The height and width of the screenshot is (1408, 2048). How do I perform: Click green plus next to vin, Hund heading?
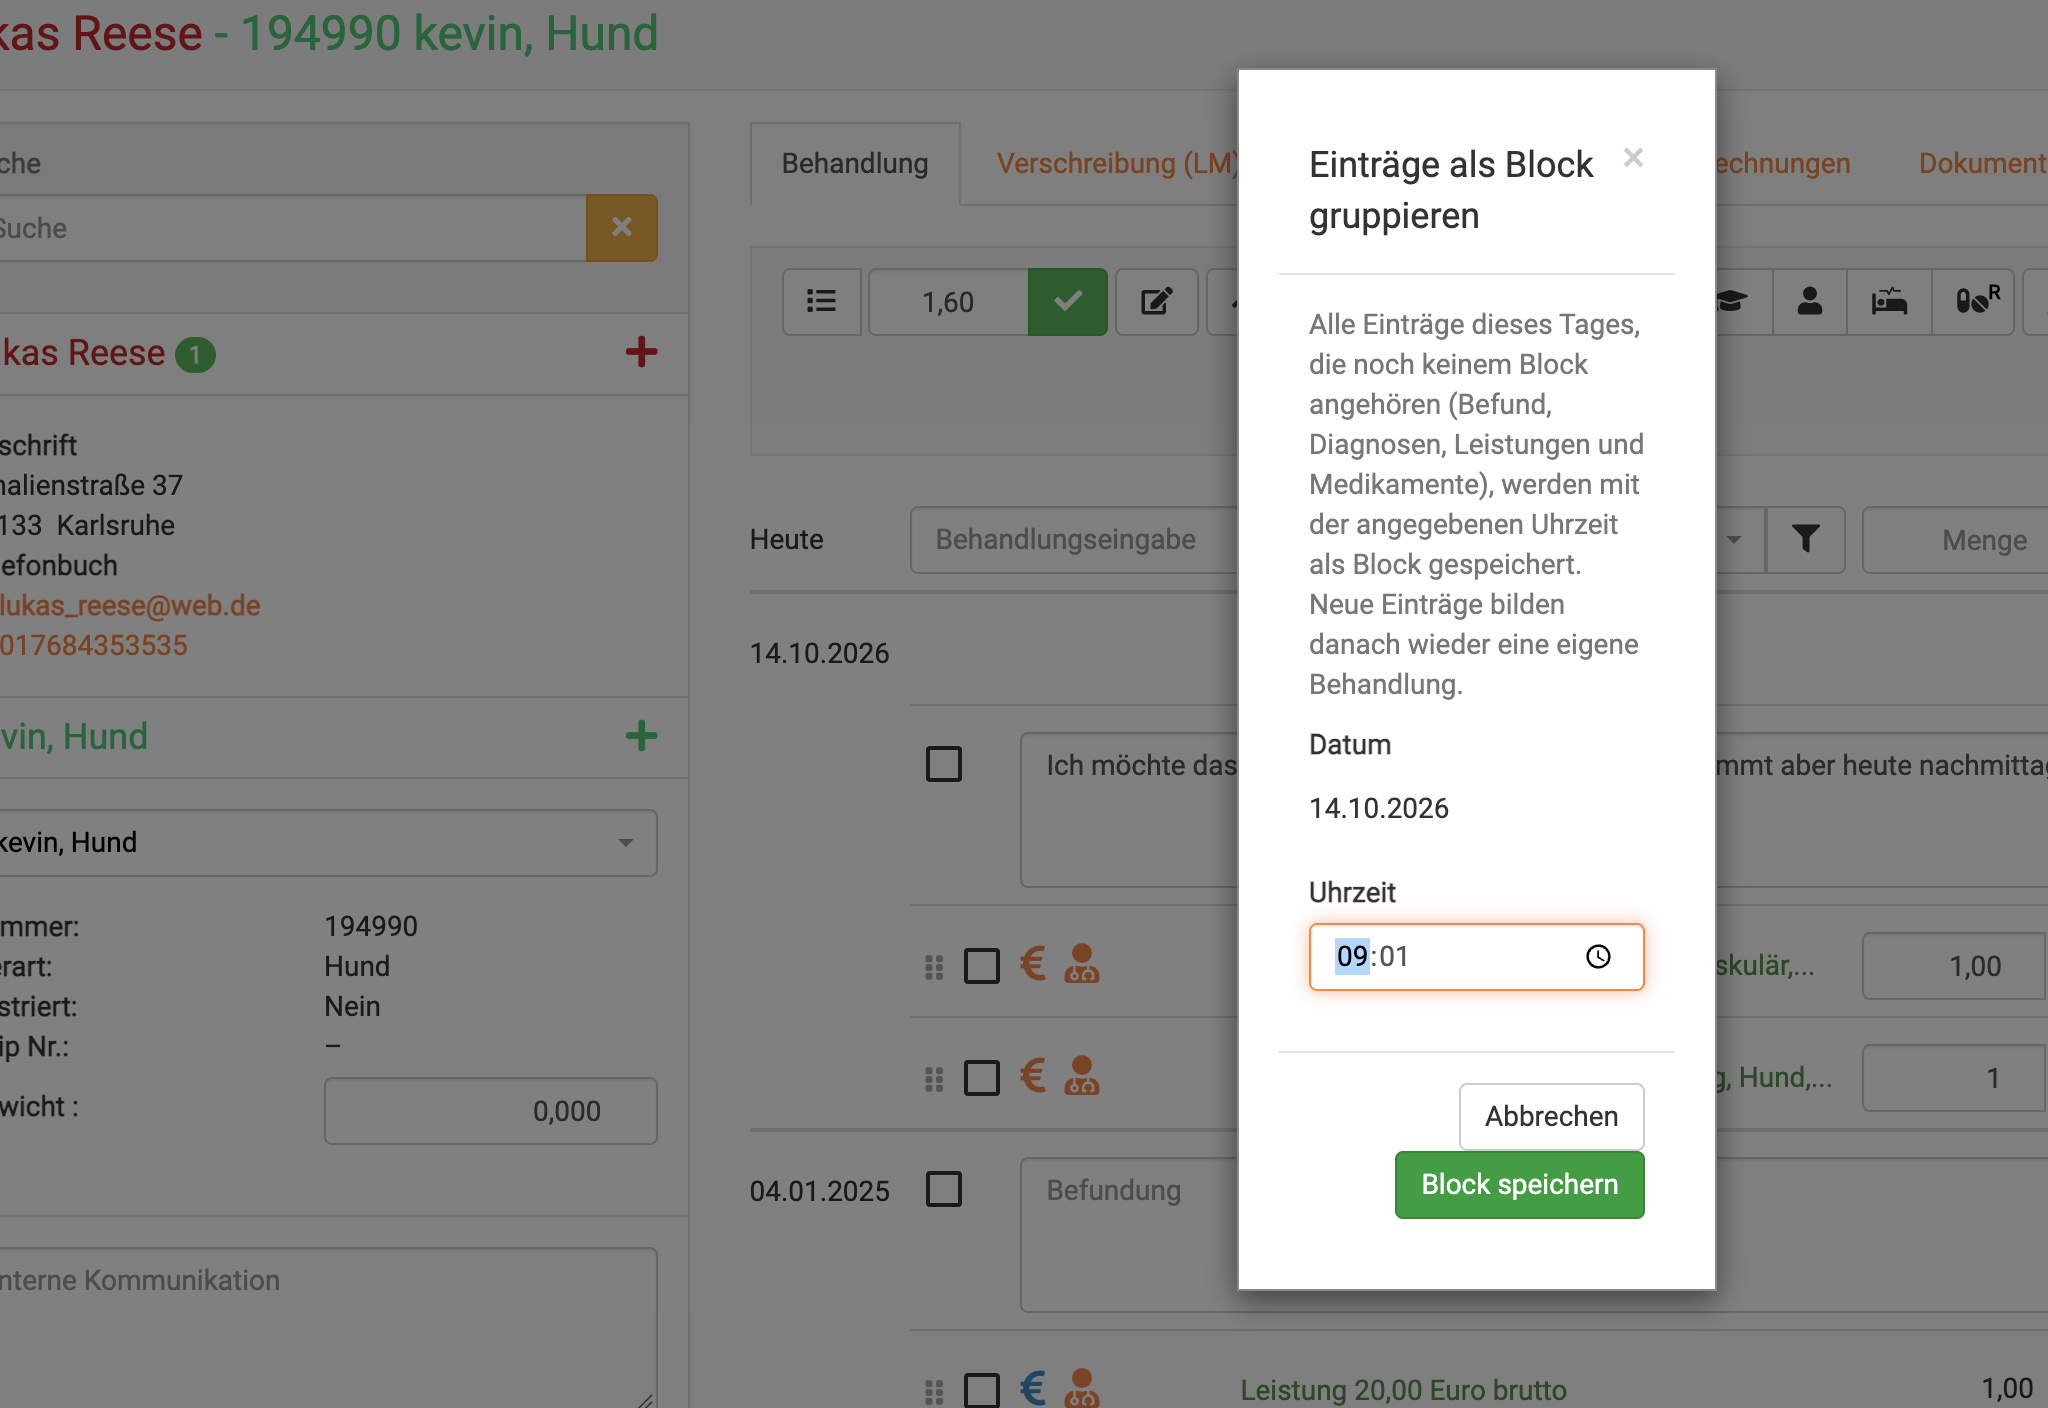pos(641,736)
